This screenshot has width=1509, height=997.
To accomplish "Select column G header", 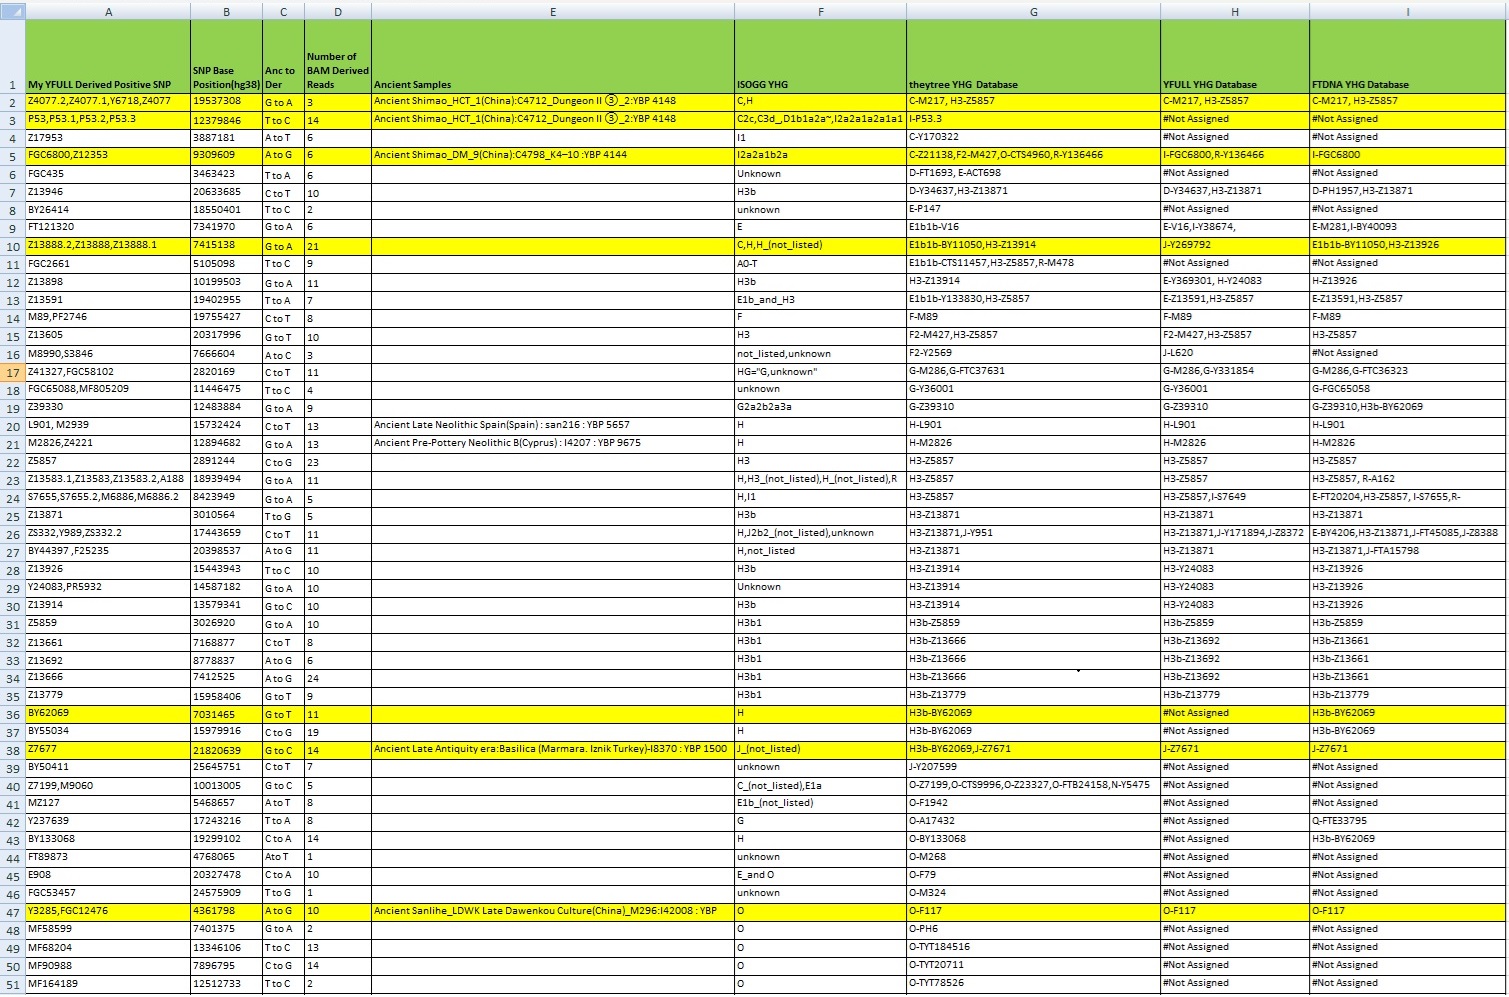I will [x=1033, y=12].
